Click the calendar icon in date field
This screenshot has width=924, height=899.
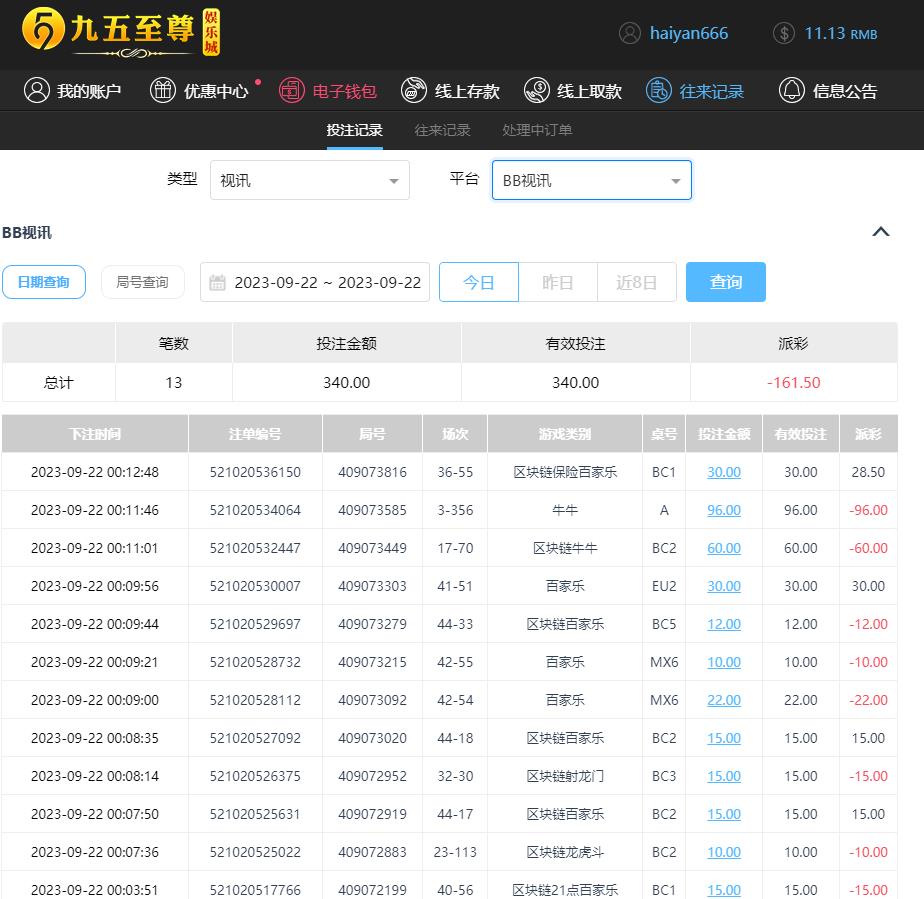coord(218,283)
